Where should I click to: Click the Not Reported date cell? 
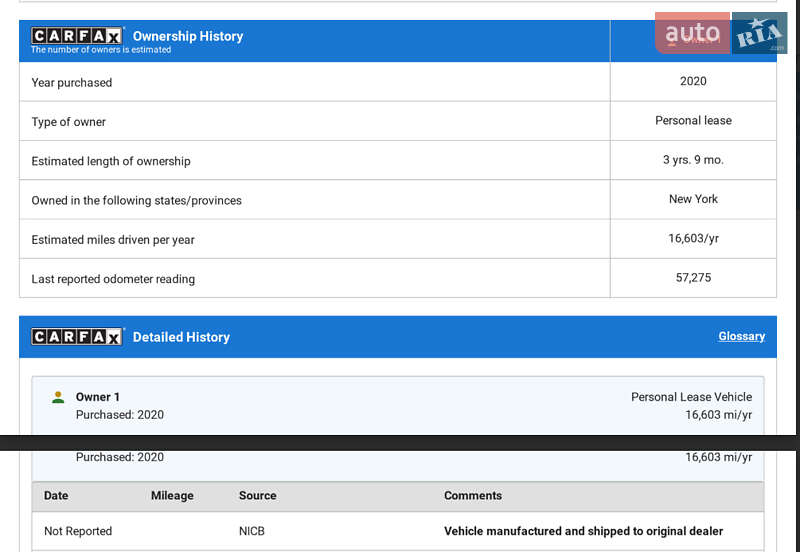(x=78, y=531)
